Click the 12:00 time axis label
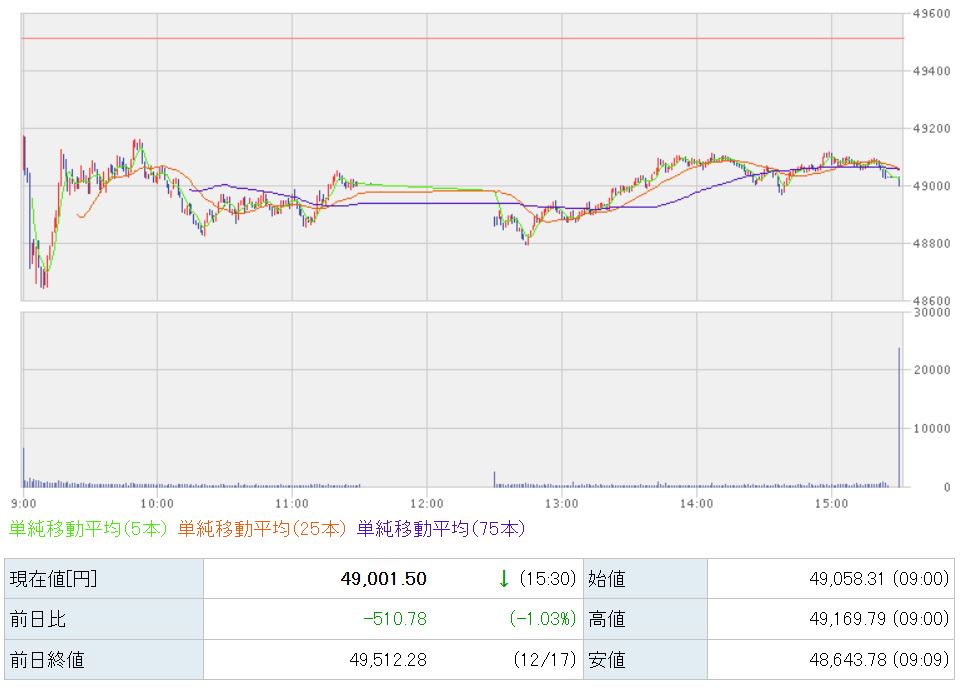This screenshot has width=961, height=688. (x=426, y=502)
